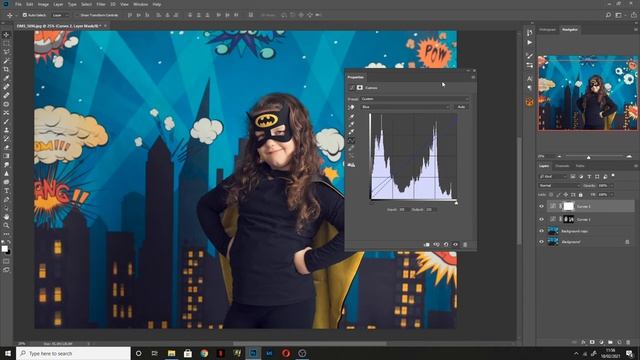Screen dimensions: 640x360
Task: Open the File menu
Action: click(x=18, y=4)
